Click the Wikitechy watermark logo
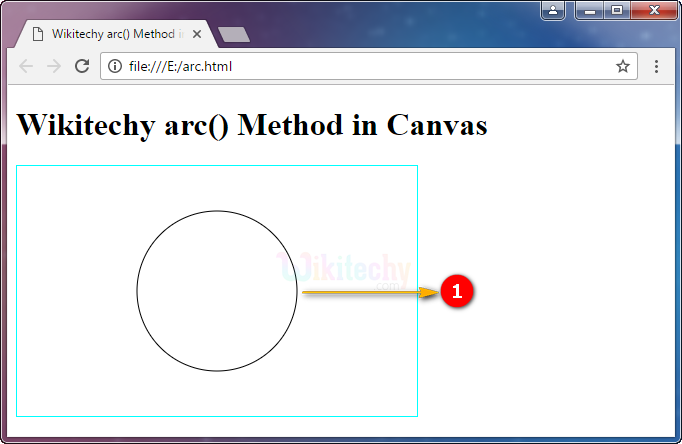 tap(345, 269)
